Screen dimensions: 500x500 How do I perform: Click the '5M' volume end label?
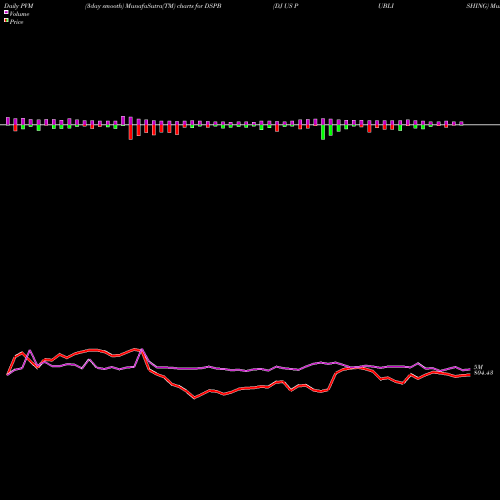click(x=478, y=367)
